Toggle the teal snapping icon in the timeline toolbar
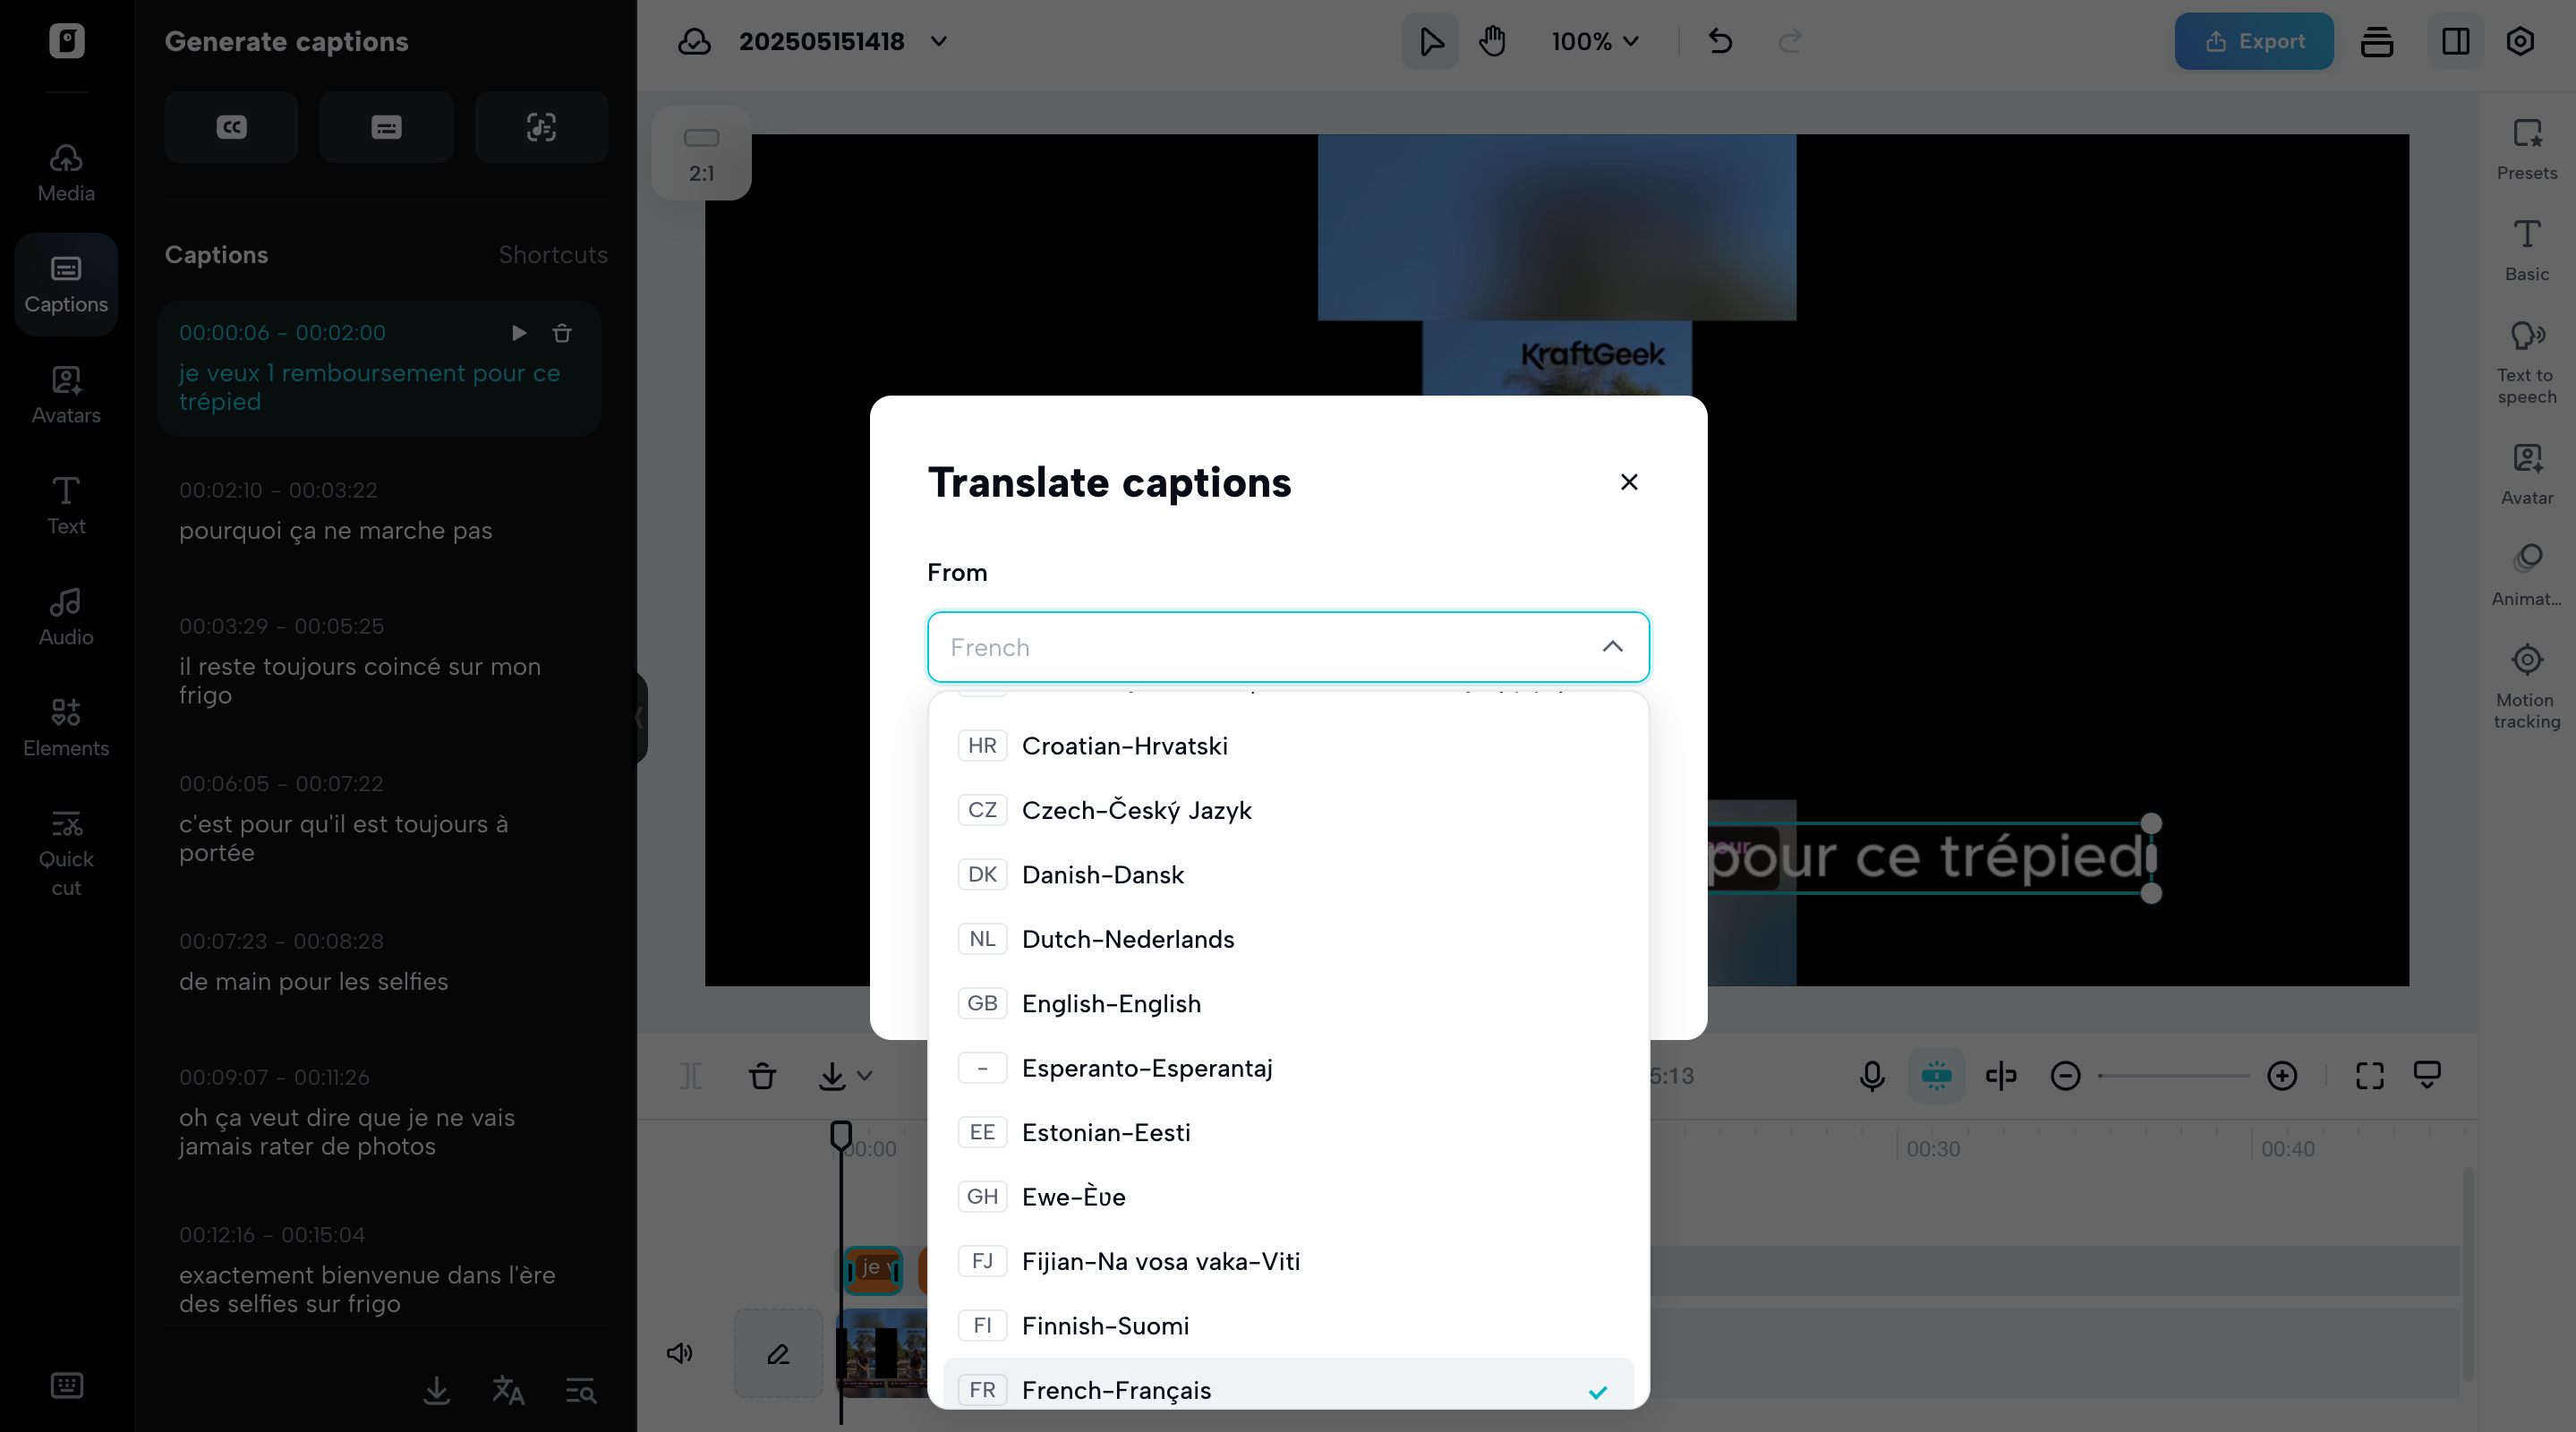This screenshot has height=1432, width=2576. pyautogui.click(x=1936, y=1075)
